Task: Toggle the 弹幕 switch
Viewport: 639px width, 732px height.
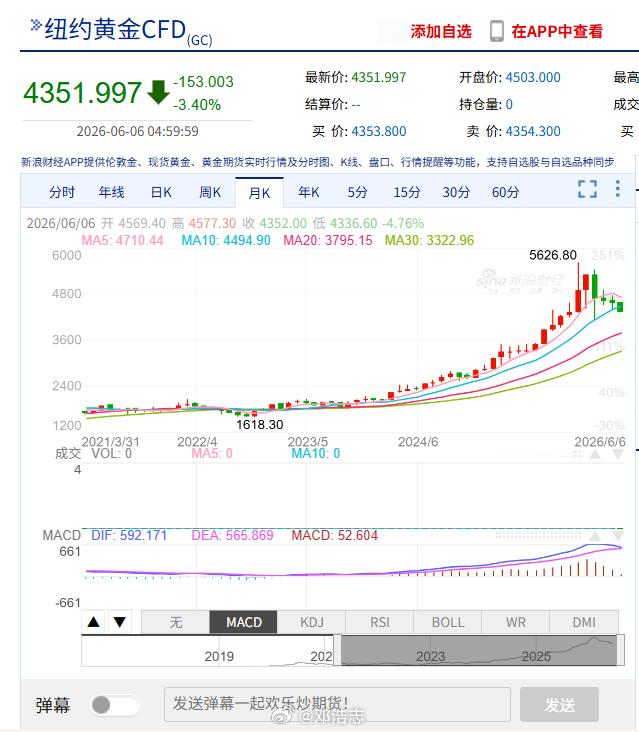Action: (x=114, y=705)
